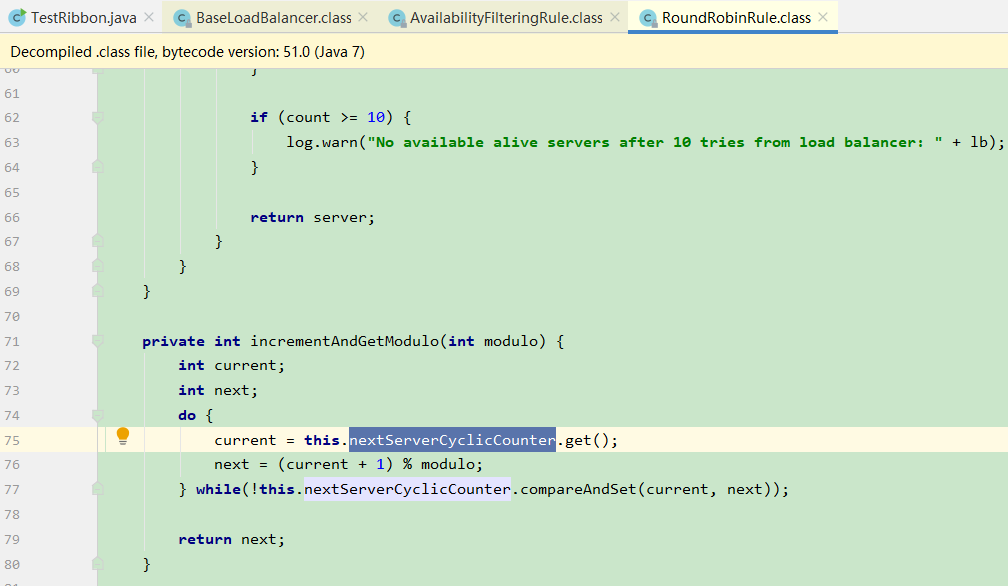1008x586 pixels.
Task: Click the selected nextServerCyclicCounter on line 75
Action: point(453,440)
